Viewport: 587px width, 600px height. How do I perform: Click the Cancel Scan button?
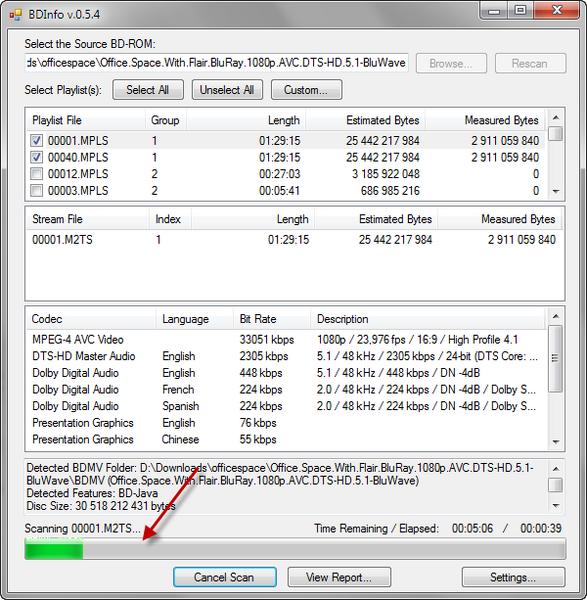click(225, 577)
